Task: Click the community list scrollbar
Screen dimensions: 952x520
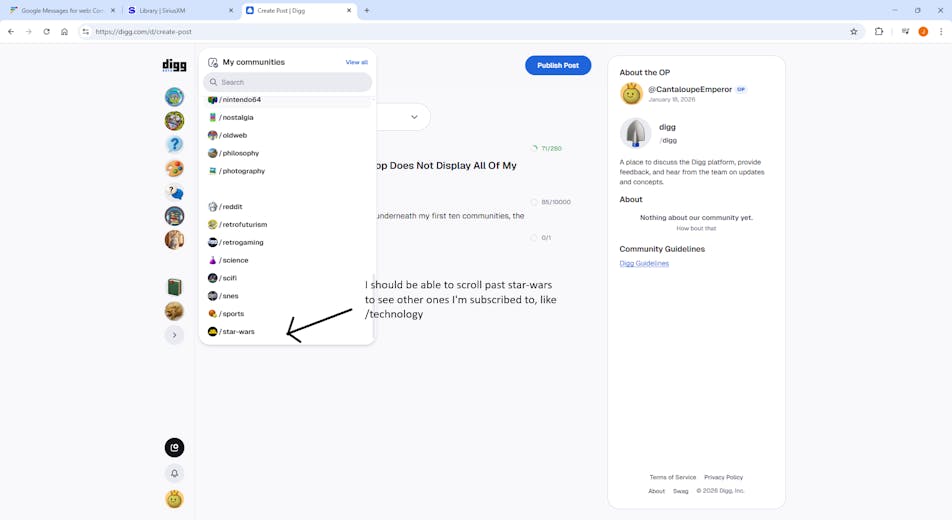Action: click(373, 278)
